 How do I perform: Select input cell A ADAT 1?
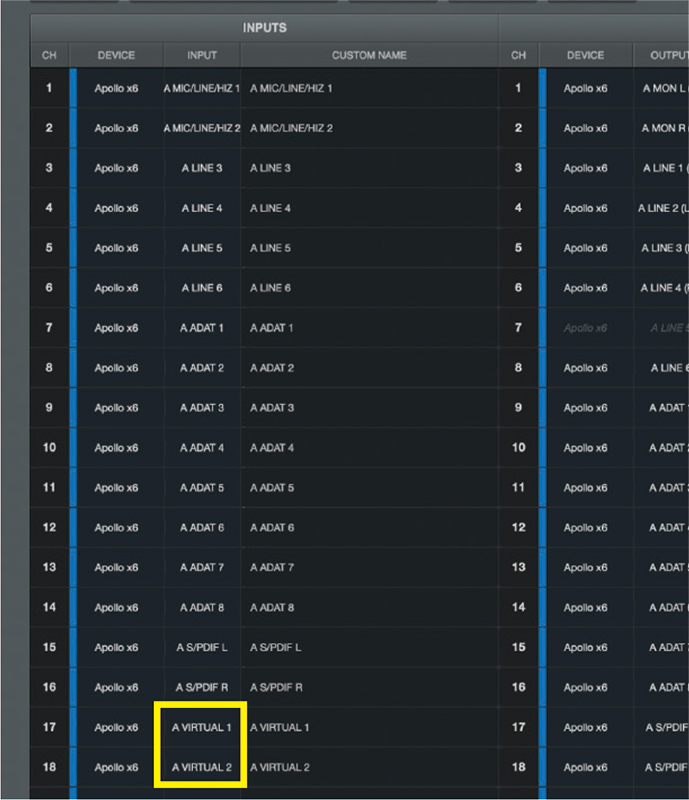[202, 328]
